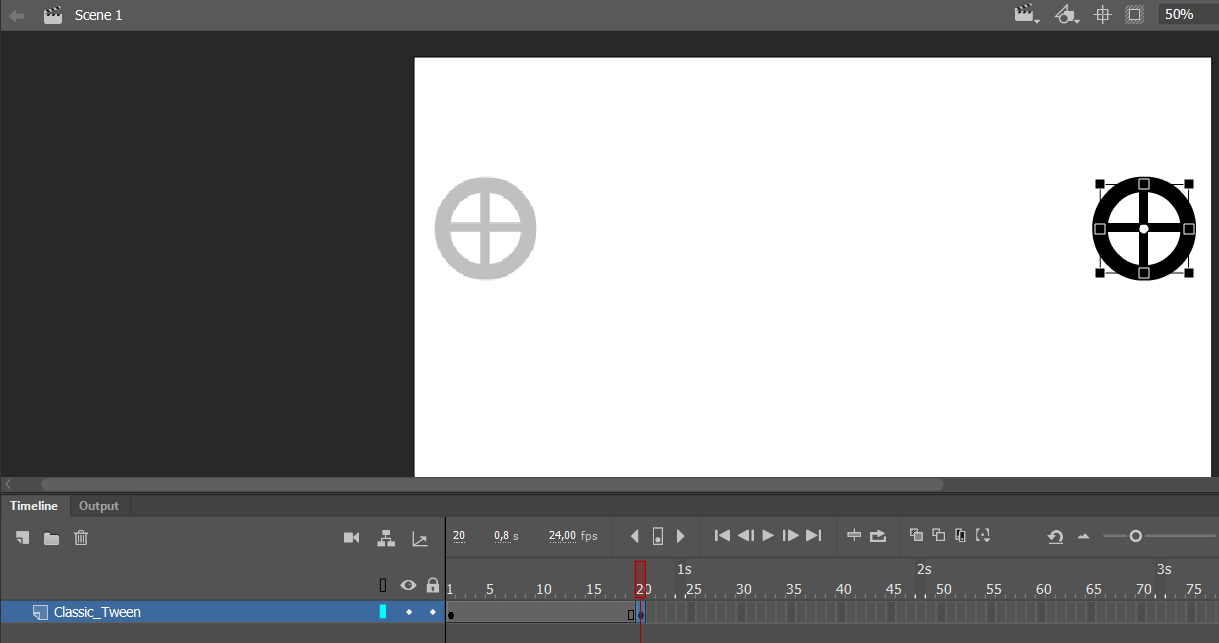Screen dimensions: 1219x643
Task: Click the elapsed time 0,8 s value
Action: [503, 536]
